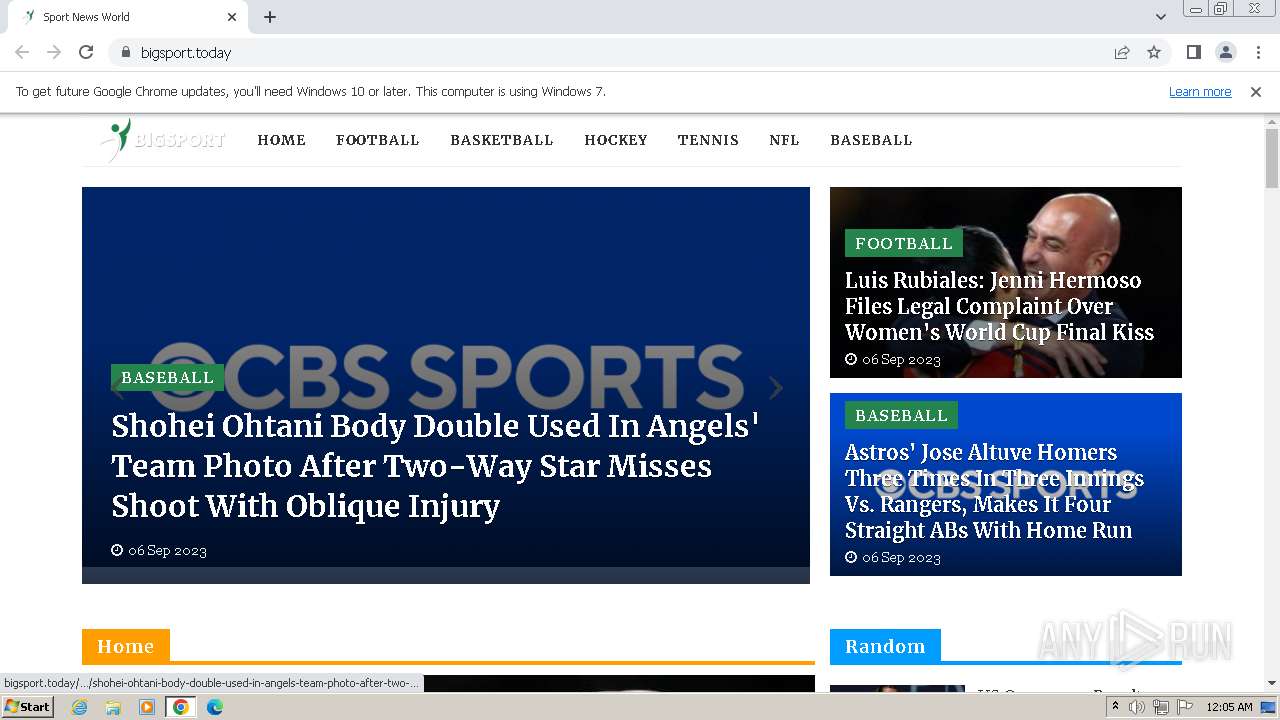The height and width of the screenshot is (720, 1280).
Task: Share this page using the share icon
Action: pyautogui.click(x=1122, y=52)
